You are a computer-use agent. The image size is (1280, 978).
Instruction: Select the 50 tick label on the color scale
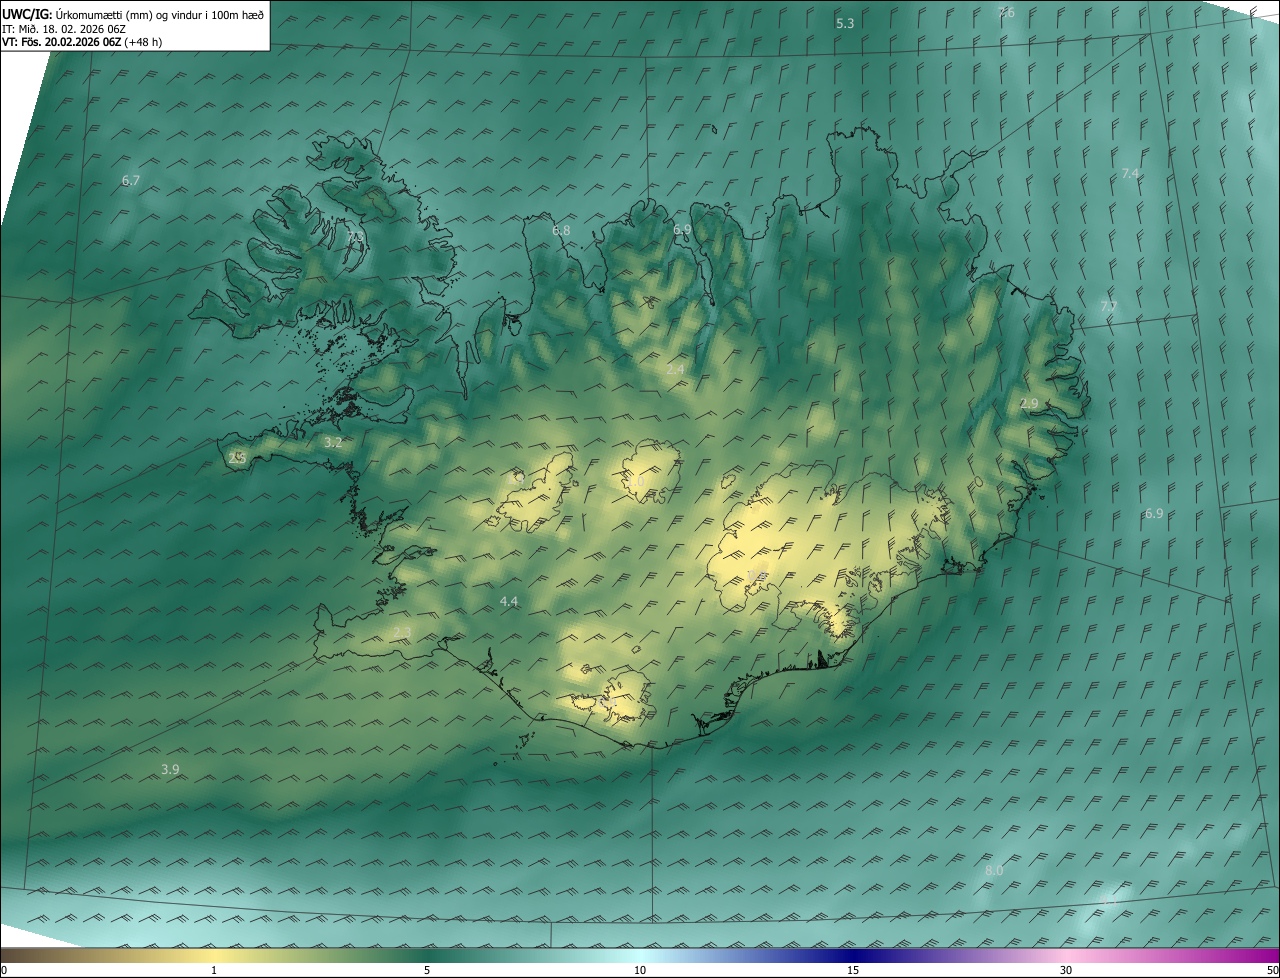point(1272,971)
